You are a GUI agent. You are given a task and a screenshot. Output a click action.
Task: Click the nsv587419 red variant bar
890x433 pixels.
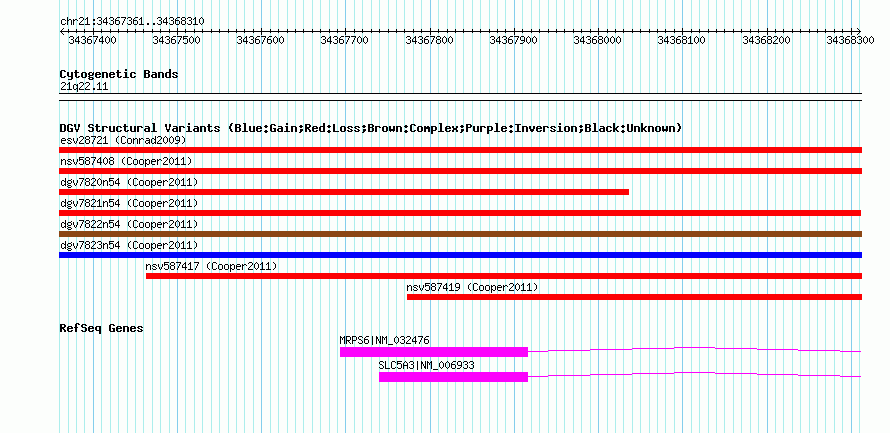[635, 297]
